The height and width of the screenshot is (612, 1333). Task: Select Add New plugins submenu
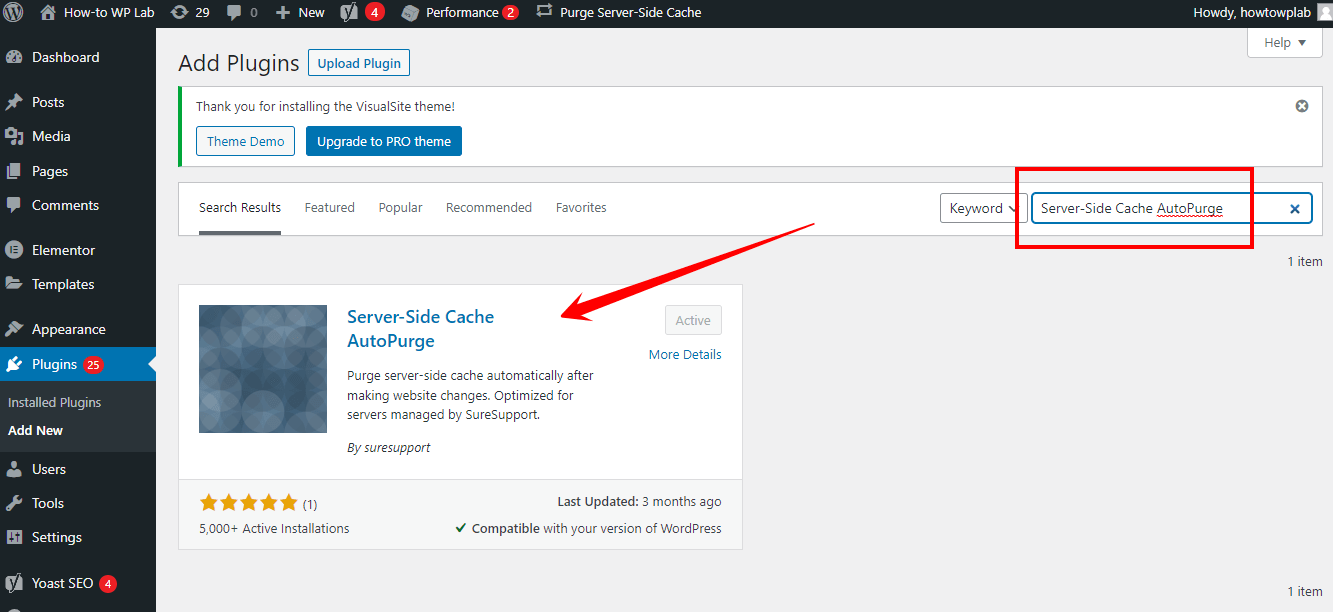pyautogui.click(x=35, y=430)
